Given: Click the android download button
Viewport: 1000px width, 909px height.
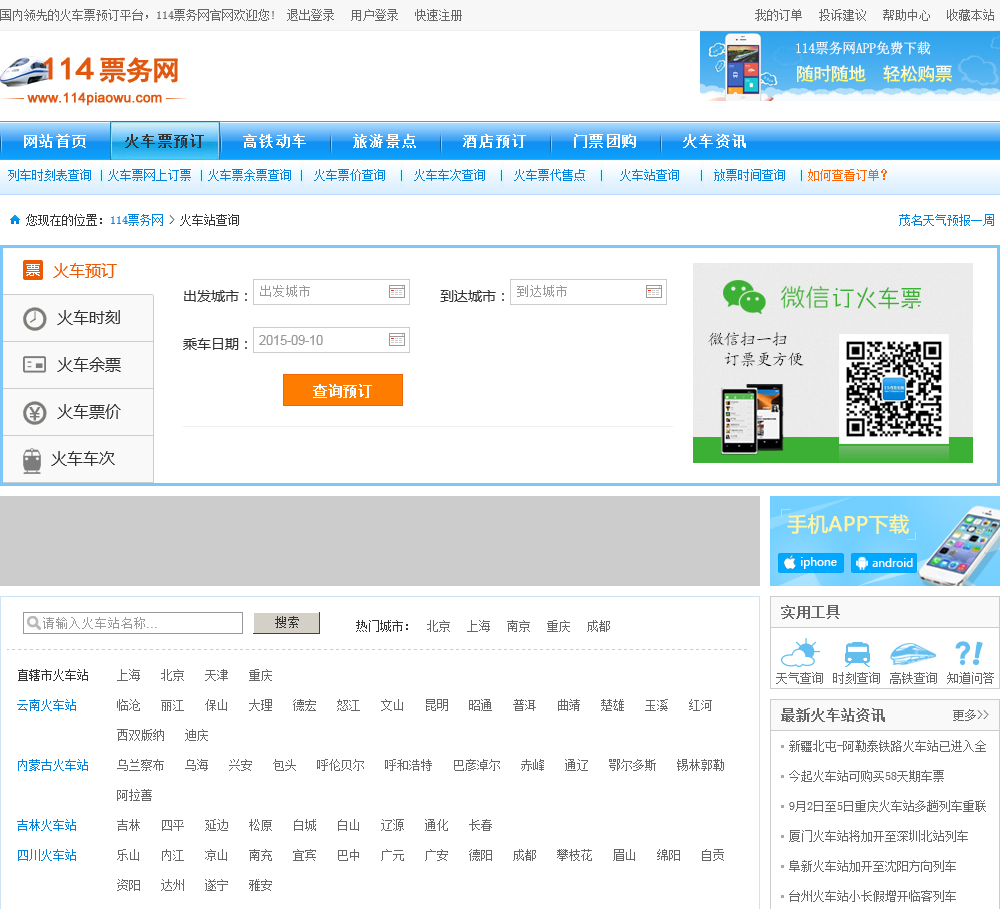Looking at the screenshot, I should [x=885, y=563].
